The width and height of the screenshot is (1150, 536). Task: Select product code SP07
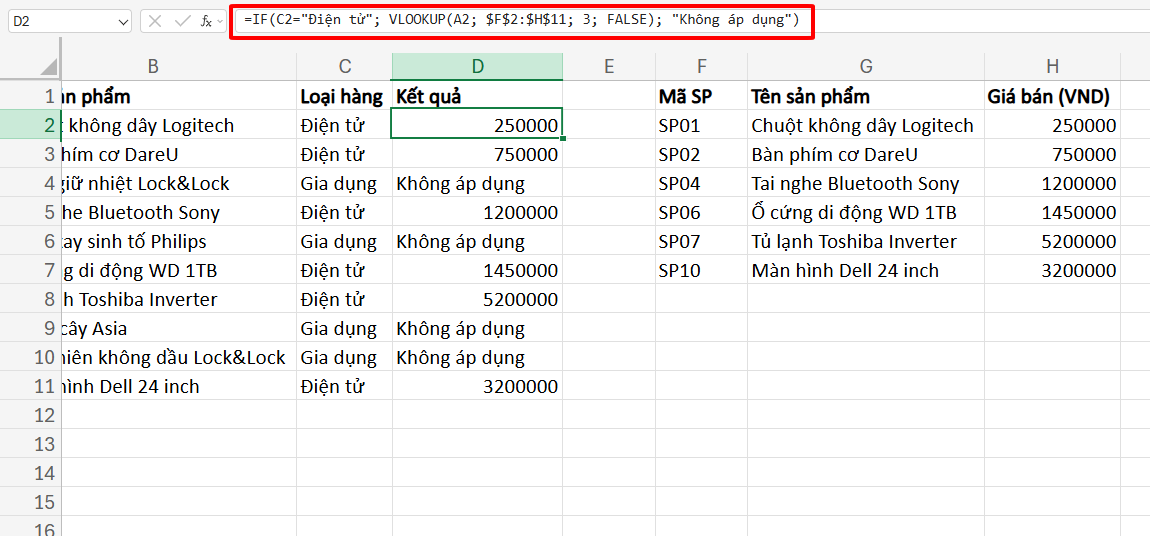click(x=701, y=241)
